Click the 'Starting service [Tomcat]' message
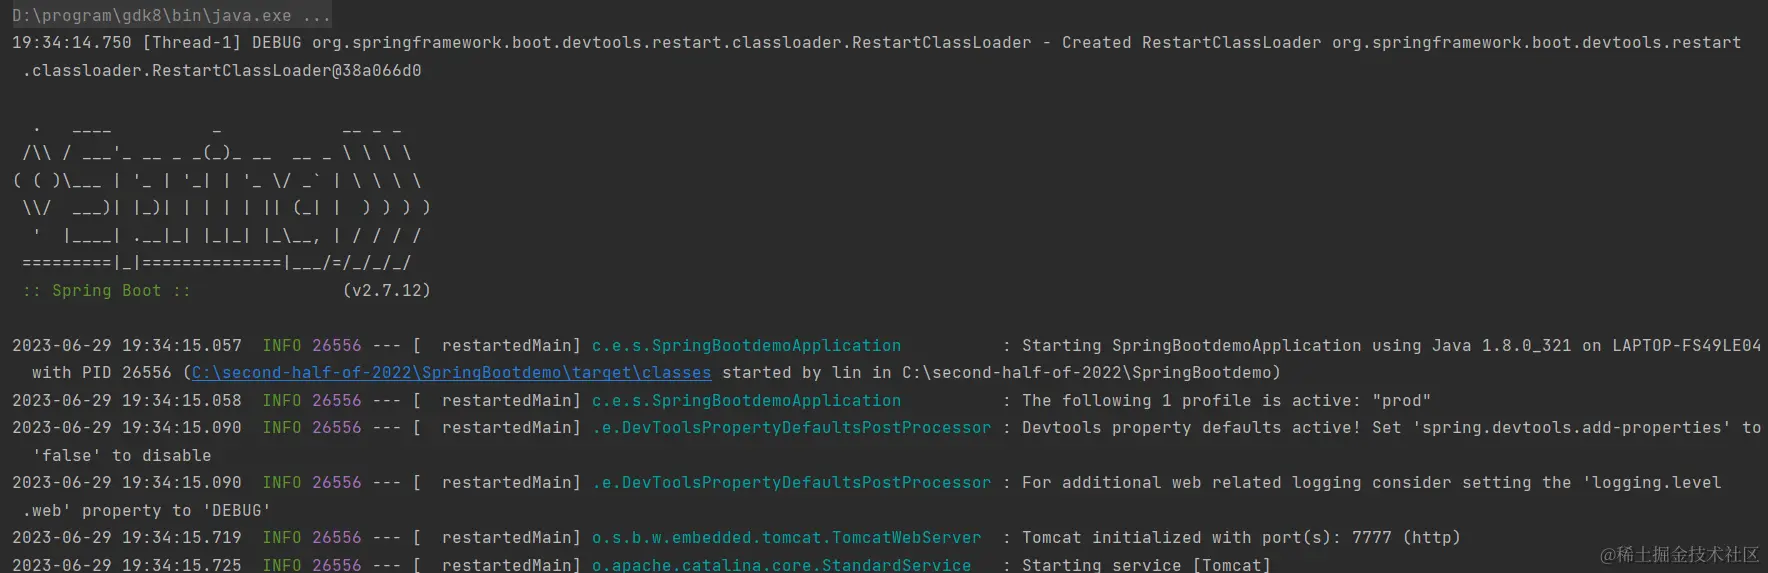Image resolution: width=1768 pixels, height=573 pixels. pyautogui.click(x=1146, y=565)
